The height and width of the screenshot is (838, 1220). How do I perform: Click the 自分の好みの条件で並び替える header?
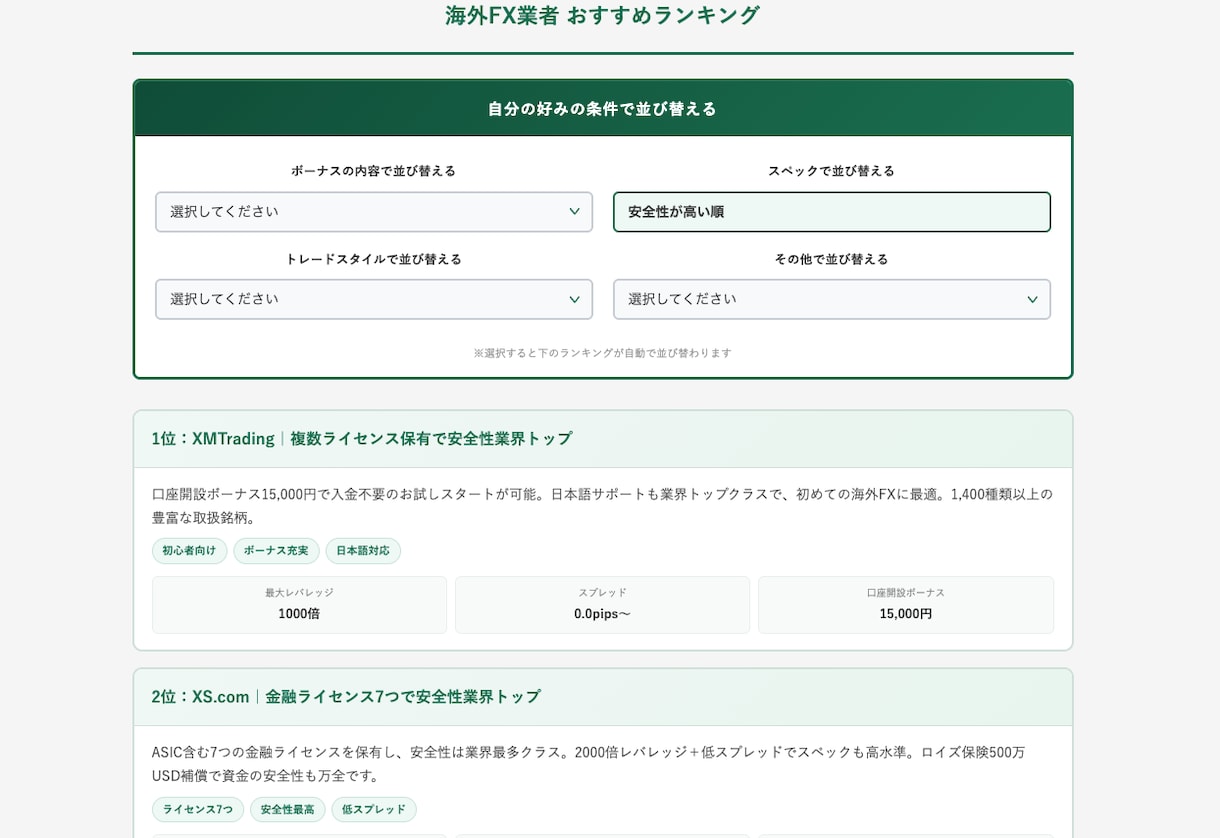coord(603,108)
